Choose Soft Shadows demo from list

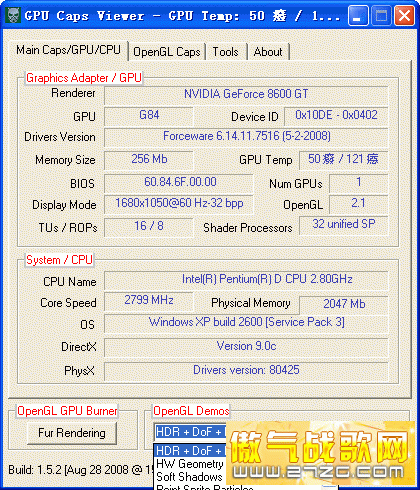[x=189, y=477]
